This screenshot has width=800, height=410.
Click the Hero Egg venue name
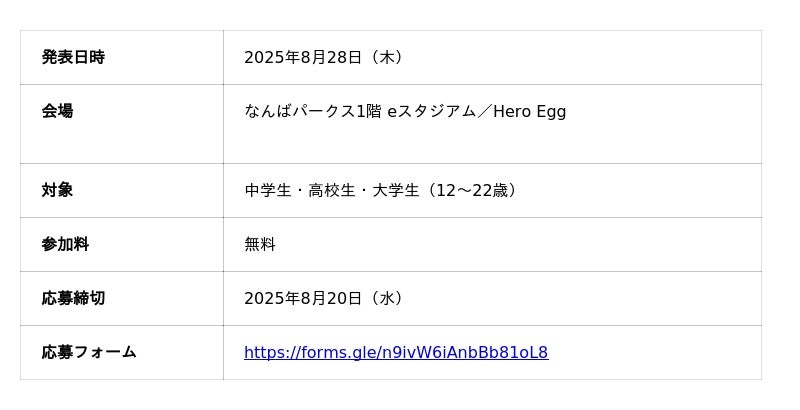[x=530, y=111]
